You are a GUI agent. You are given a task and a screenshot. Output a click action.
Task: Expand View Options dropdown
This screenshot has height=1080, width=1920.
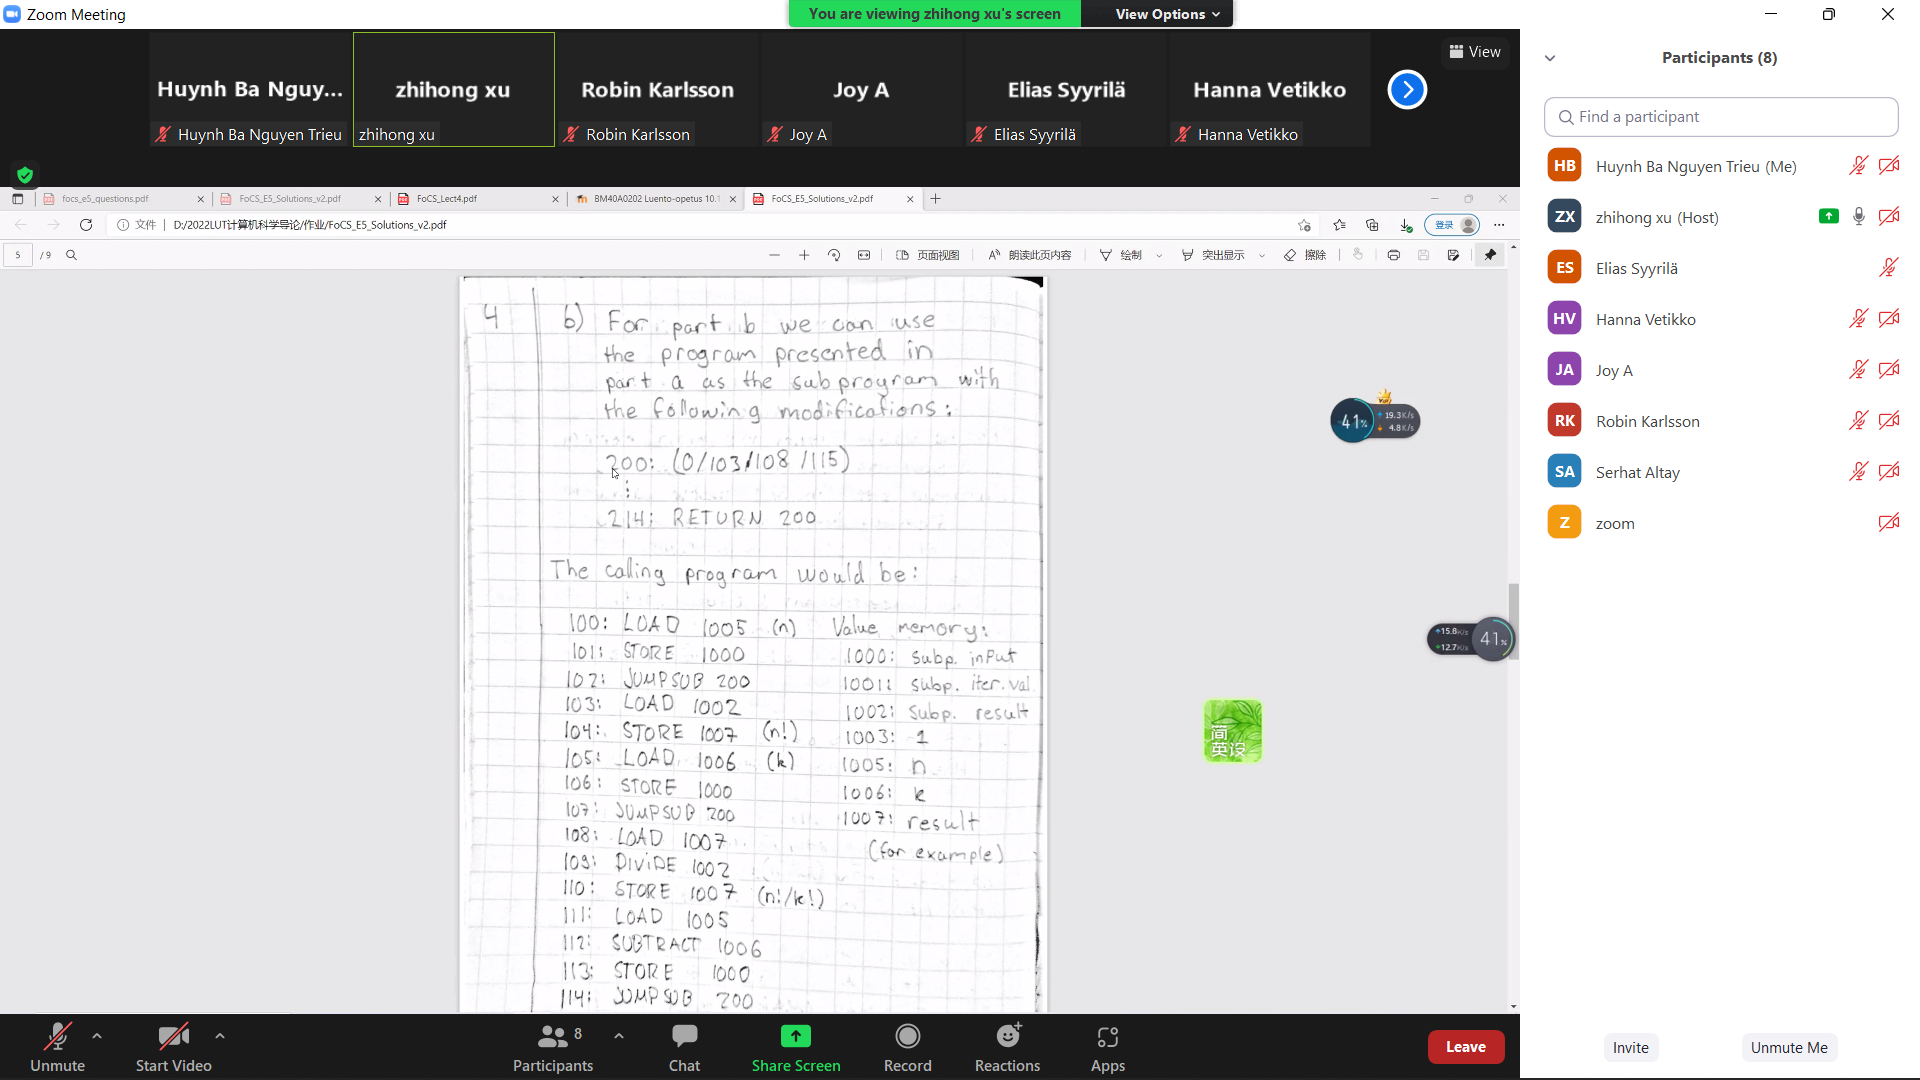(x=1167, y=14)
